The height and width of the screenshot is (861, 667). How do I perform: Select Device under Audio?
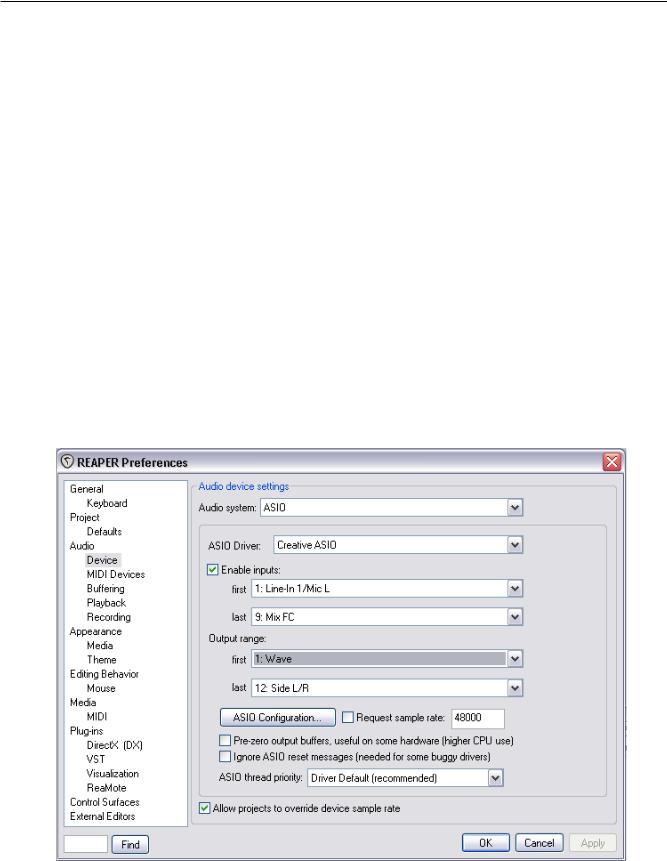click(102, 560)
